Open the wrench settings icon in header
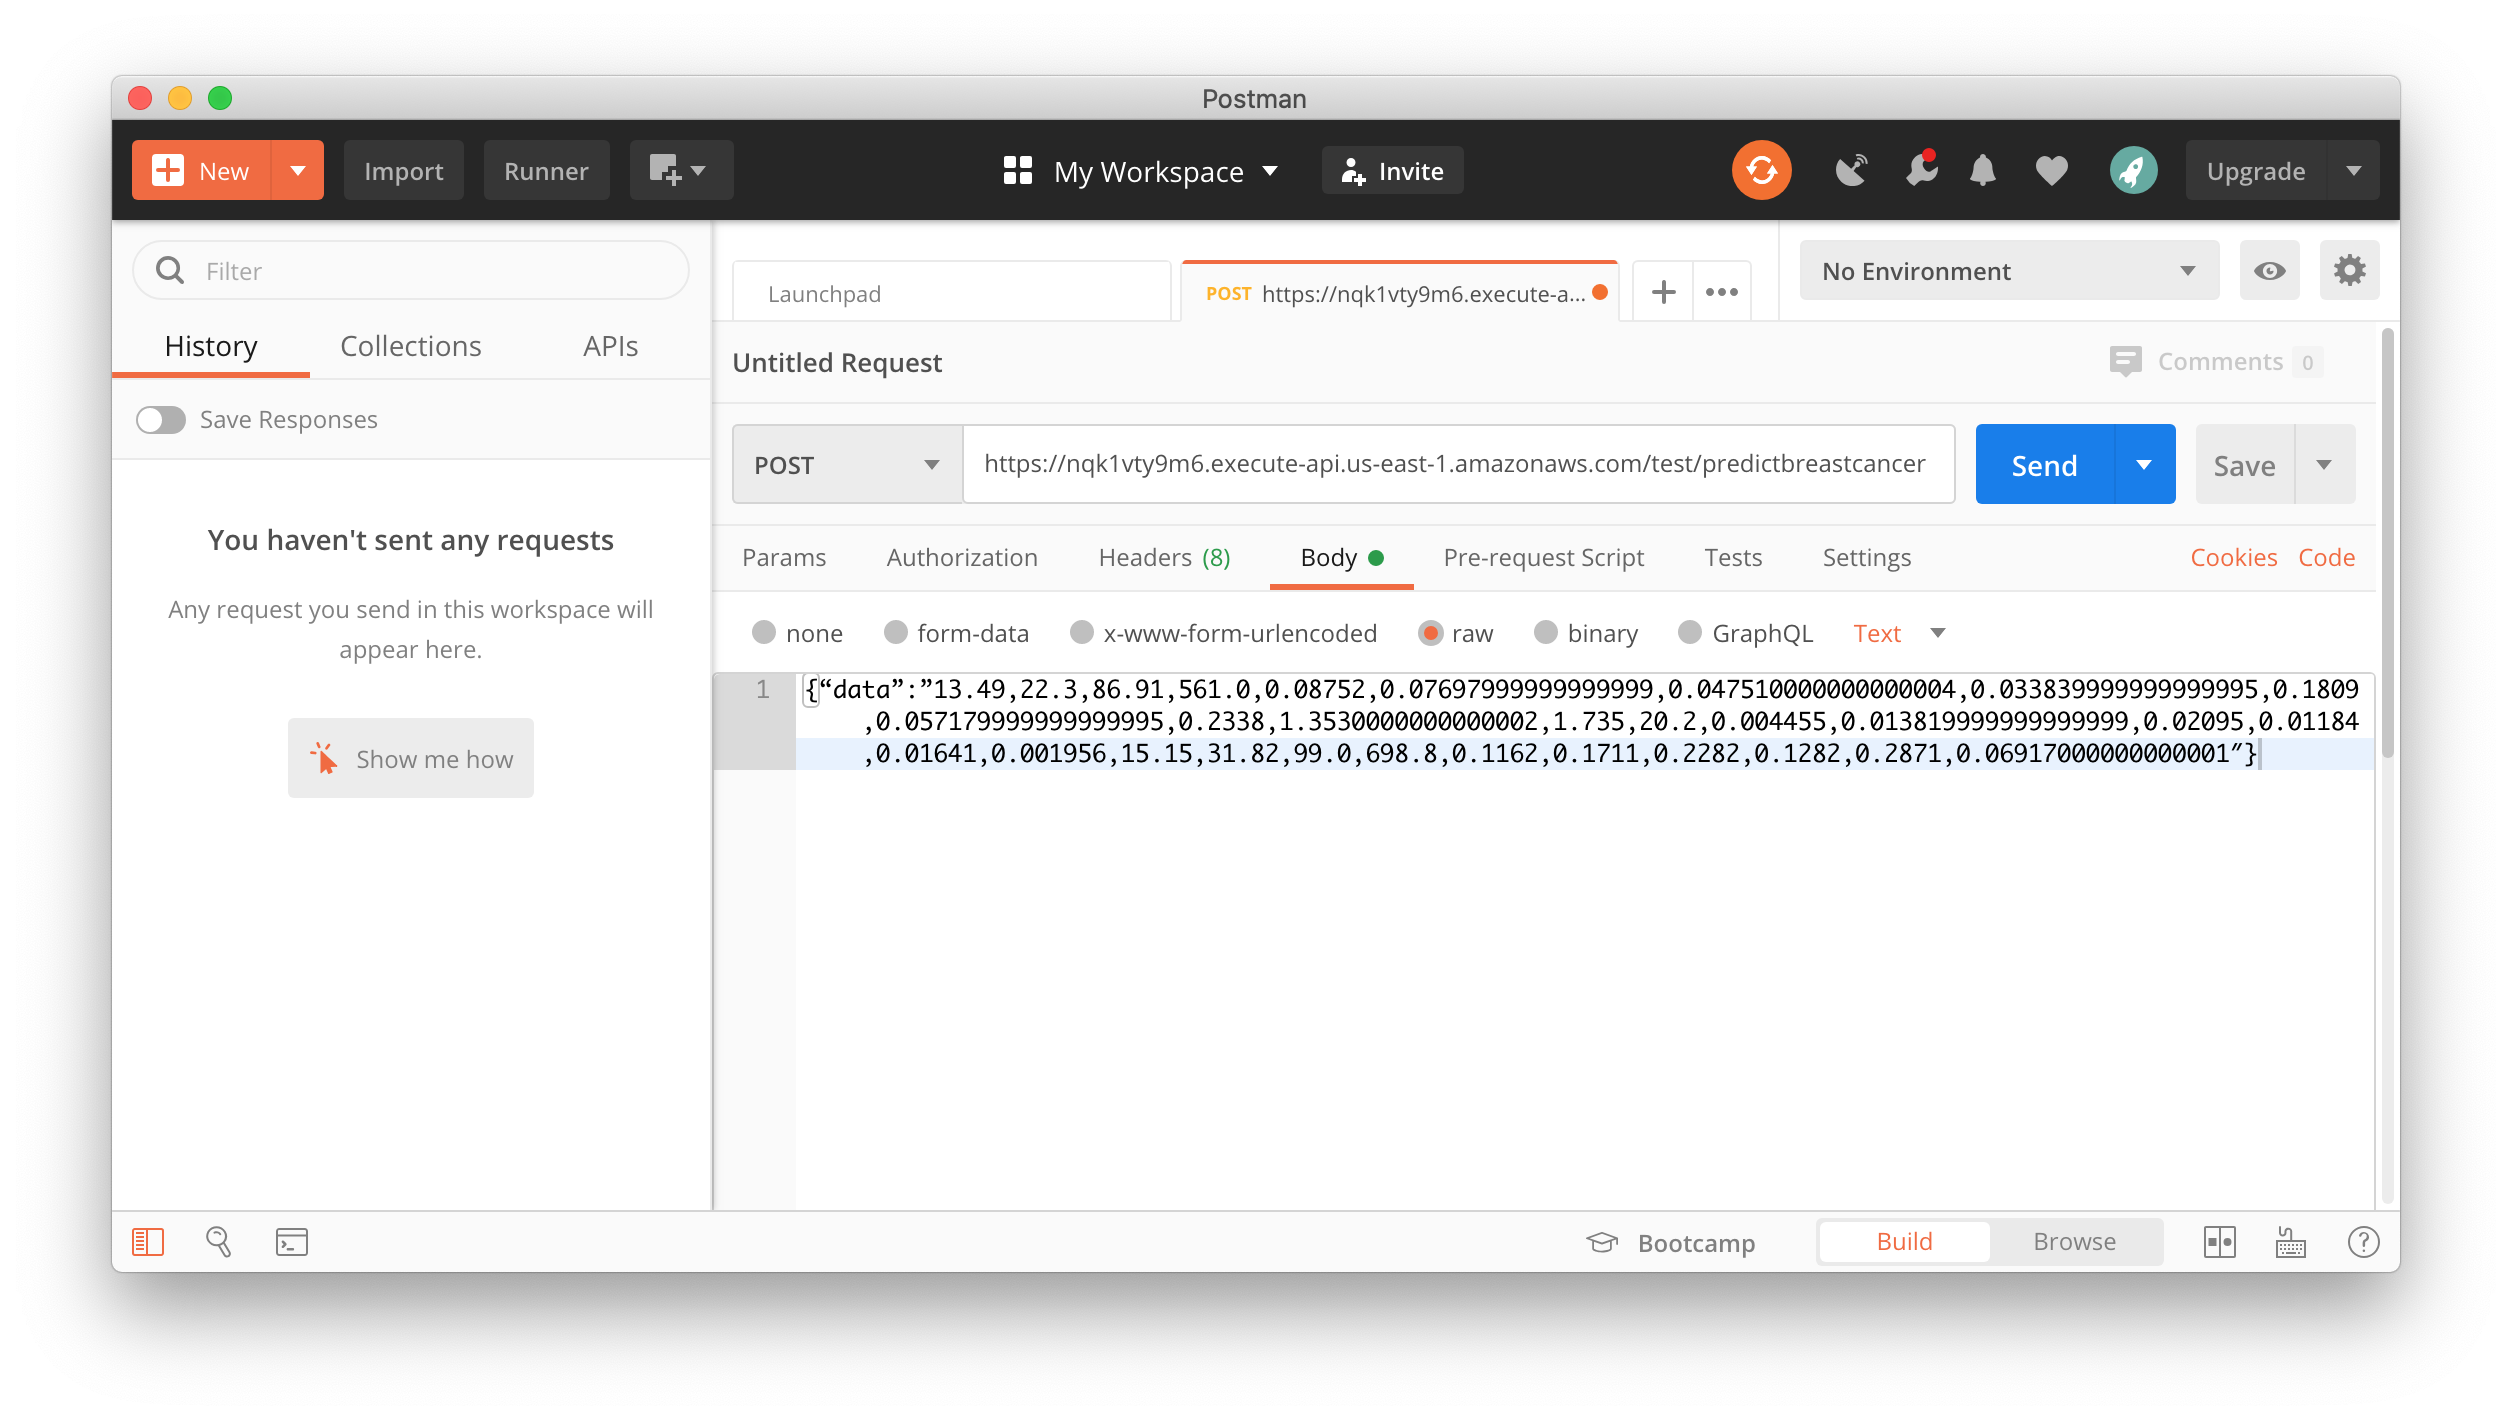The image size is (2512, 1420). [x=1921, y=170]
